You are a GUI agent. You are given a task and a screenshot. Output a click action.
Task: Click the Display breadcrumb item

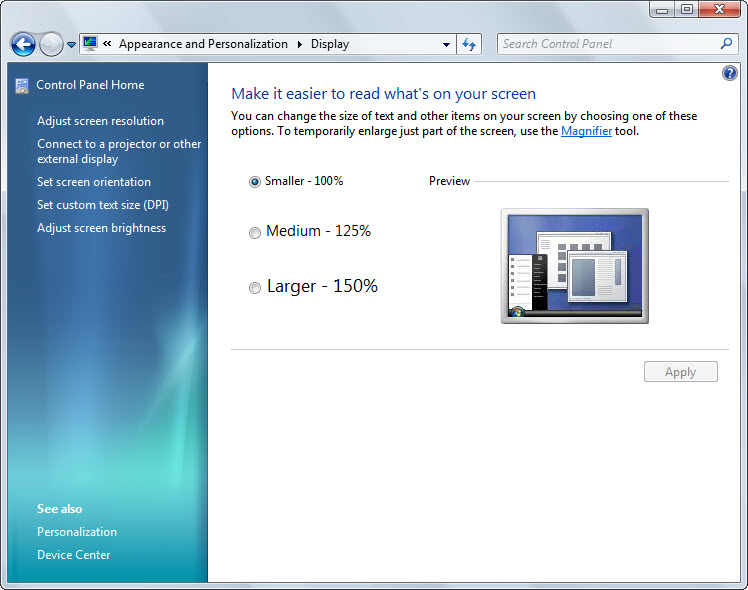[330, 44]
